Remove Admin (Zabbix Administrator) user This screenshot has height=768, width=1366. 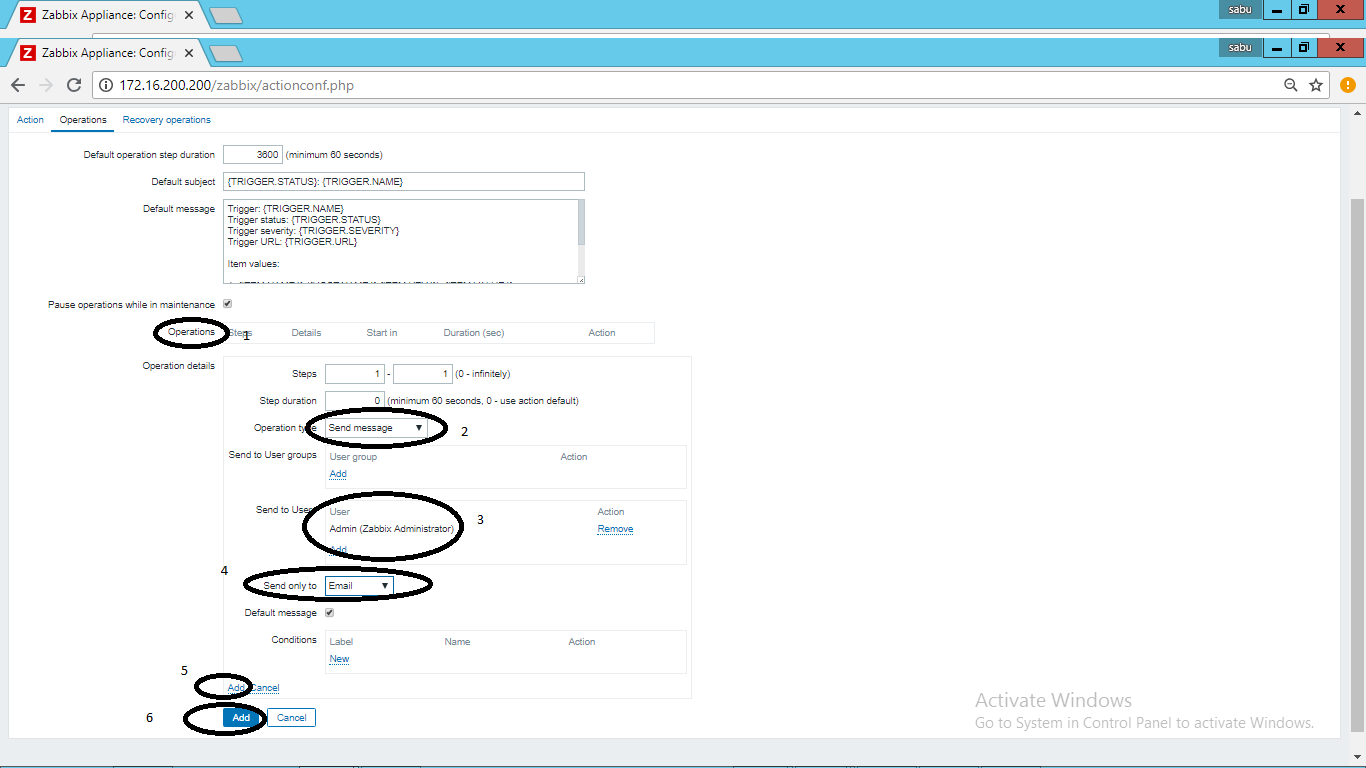point(615,529)
